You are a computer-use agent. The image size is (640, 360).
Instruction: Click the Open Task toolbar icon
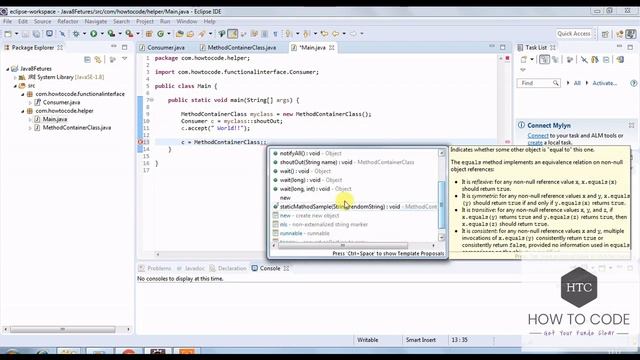(190, 34)
